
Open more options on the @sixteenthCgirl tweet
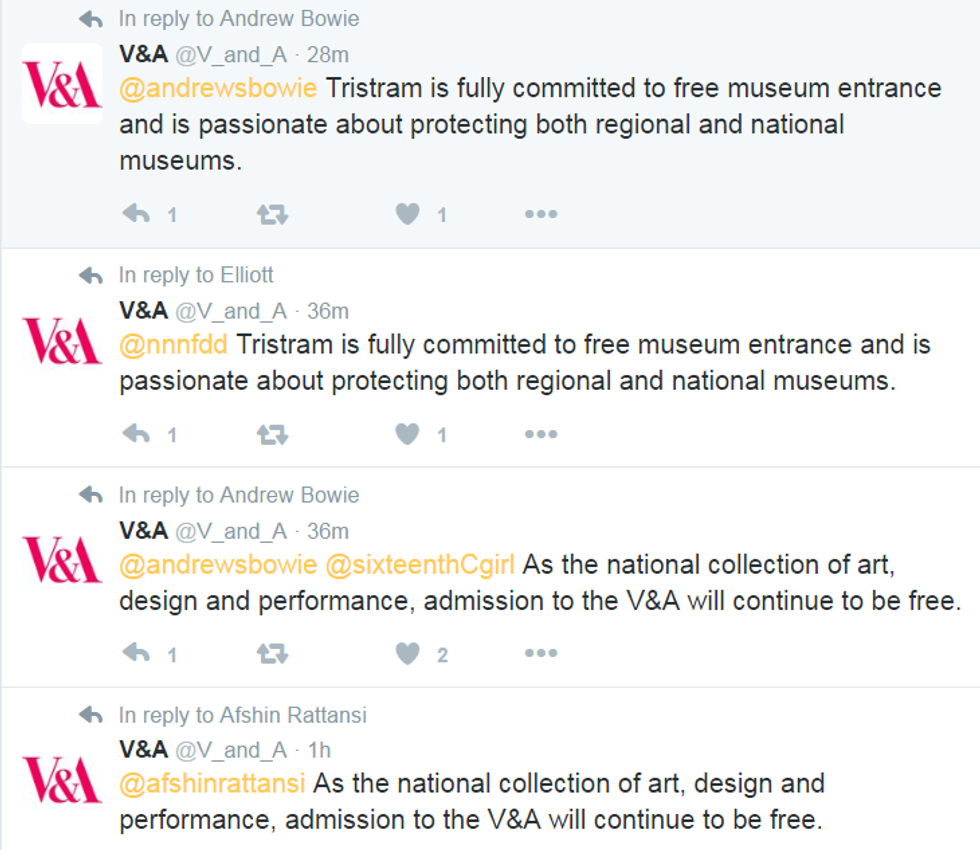tap(541, 654)
